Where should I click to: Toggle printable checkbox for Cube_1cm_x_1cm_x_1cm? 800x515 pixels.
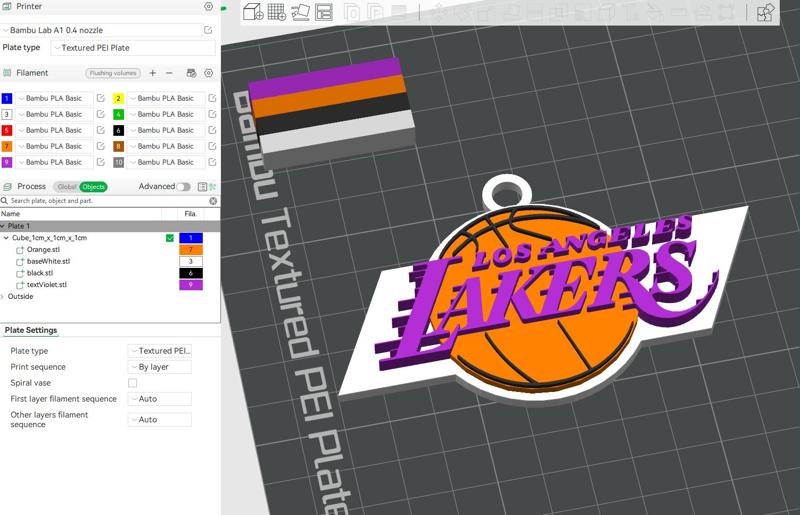pos(170,238)
